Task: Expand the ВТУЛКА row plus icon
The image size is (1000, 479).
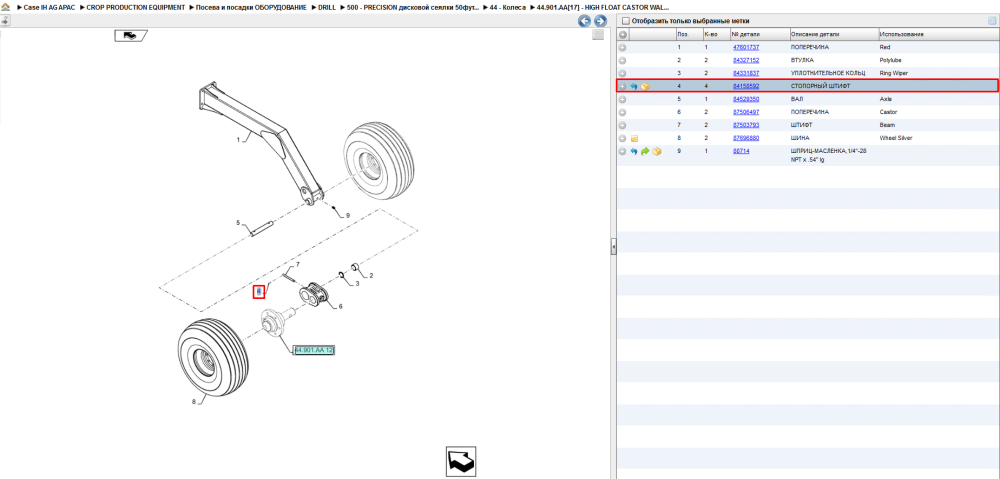Action: tap(623, 61)
